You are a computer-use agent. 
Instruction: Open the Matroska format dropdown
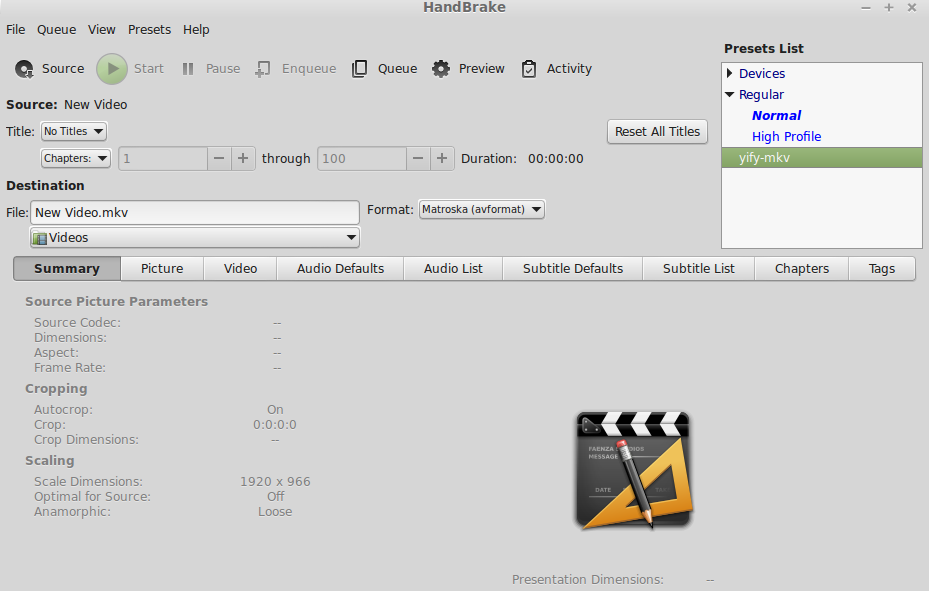[482, 209]
